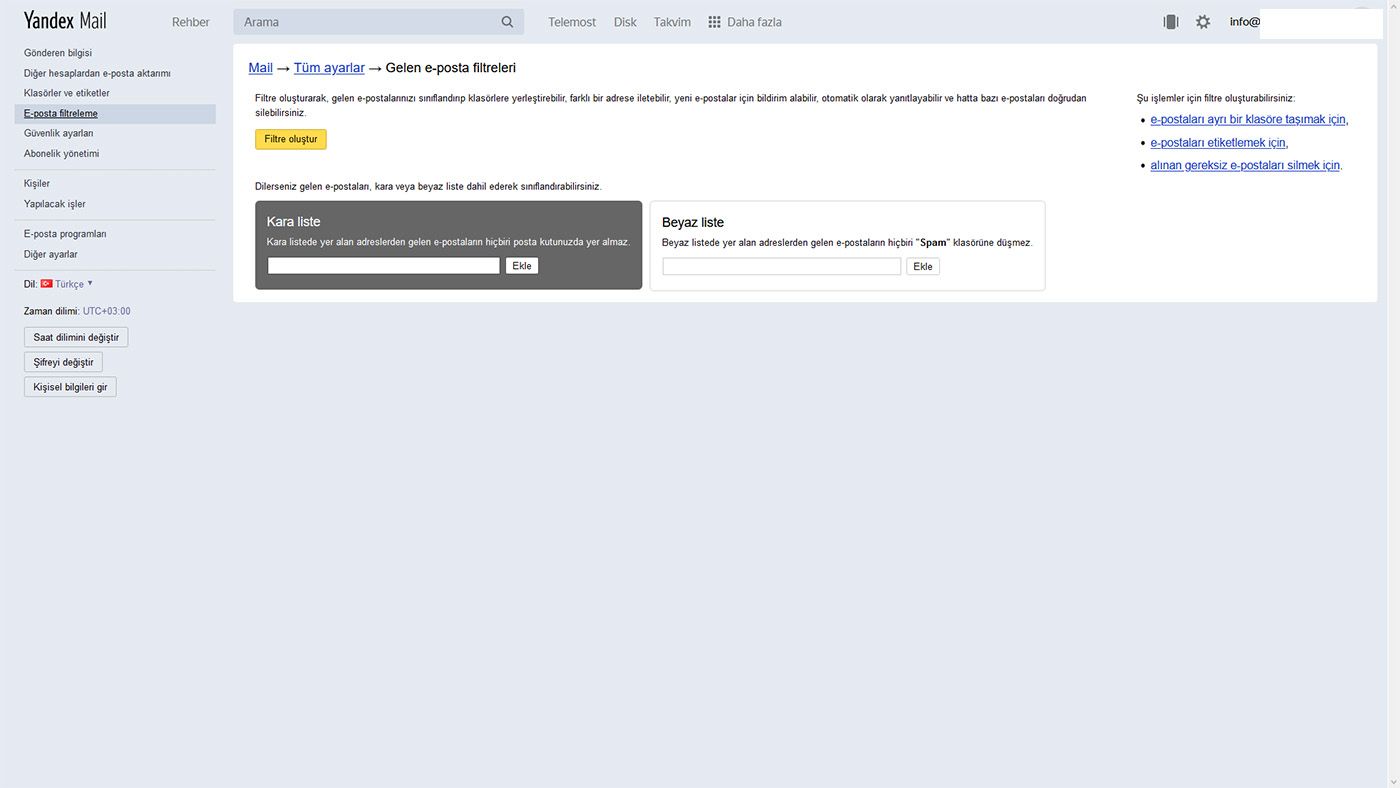Open Güvenlik ayarları

point(59,133)
